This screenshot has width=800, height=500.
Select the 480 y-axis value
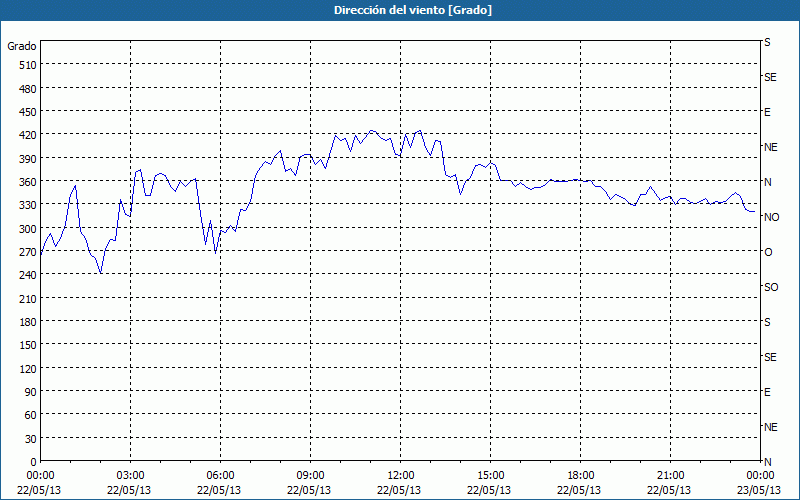pyautogui.click(x=29, y=89)
